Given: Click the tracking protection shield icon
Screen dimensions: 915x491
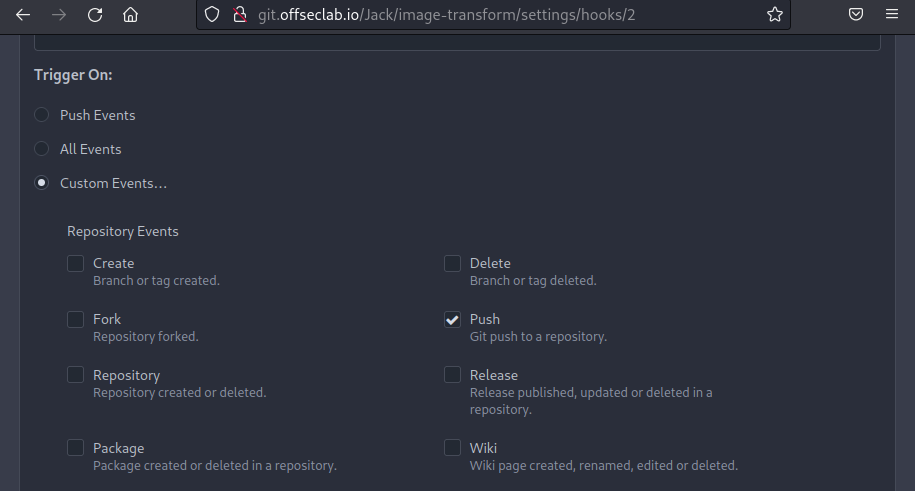Looking at the screenshot, I should tap(211, 15).
